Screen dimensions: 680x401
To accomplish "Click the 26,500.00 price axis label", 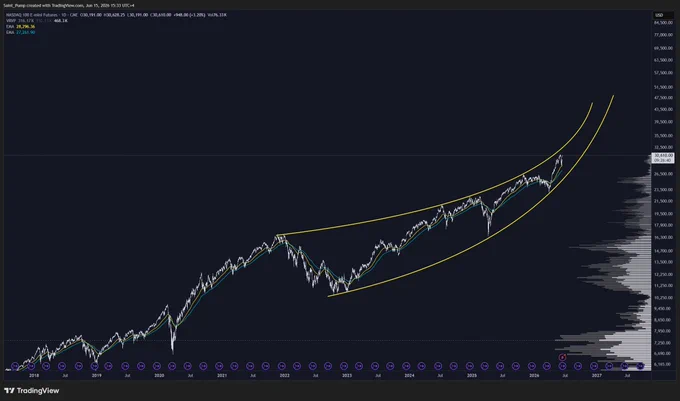I will click(x=663, y=174).
